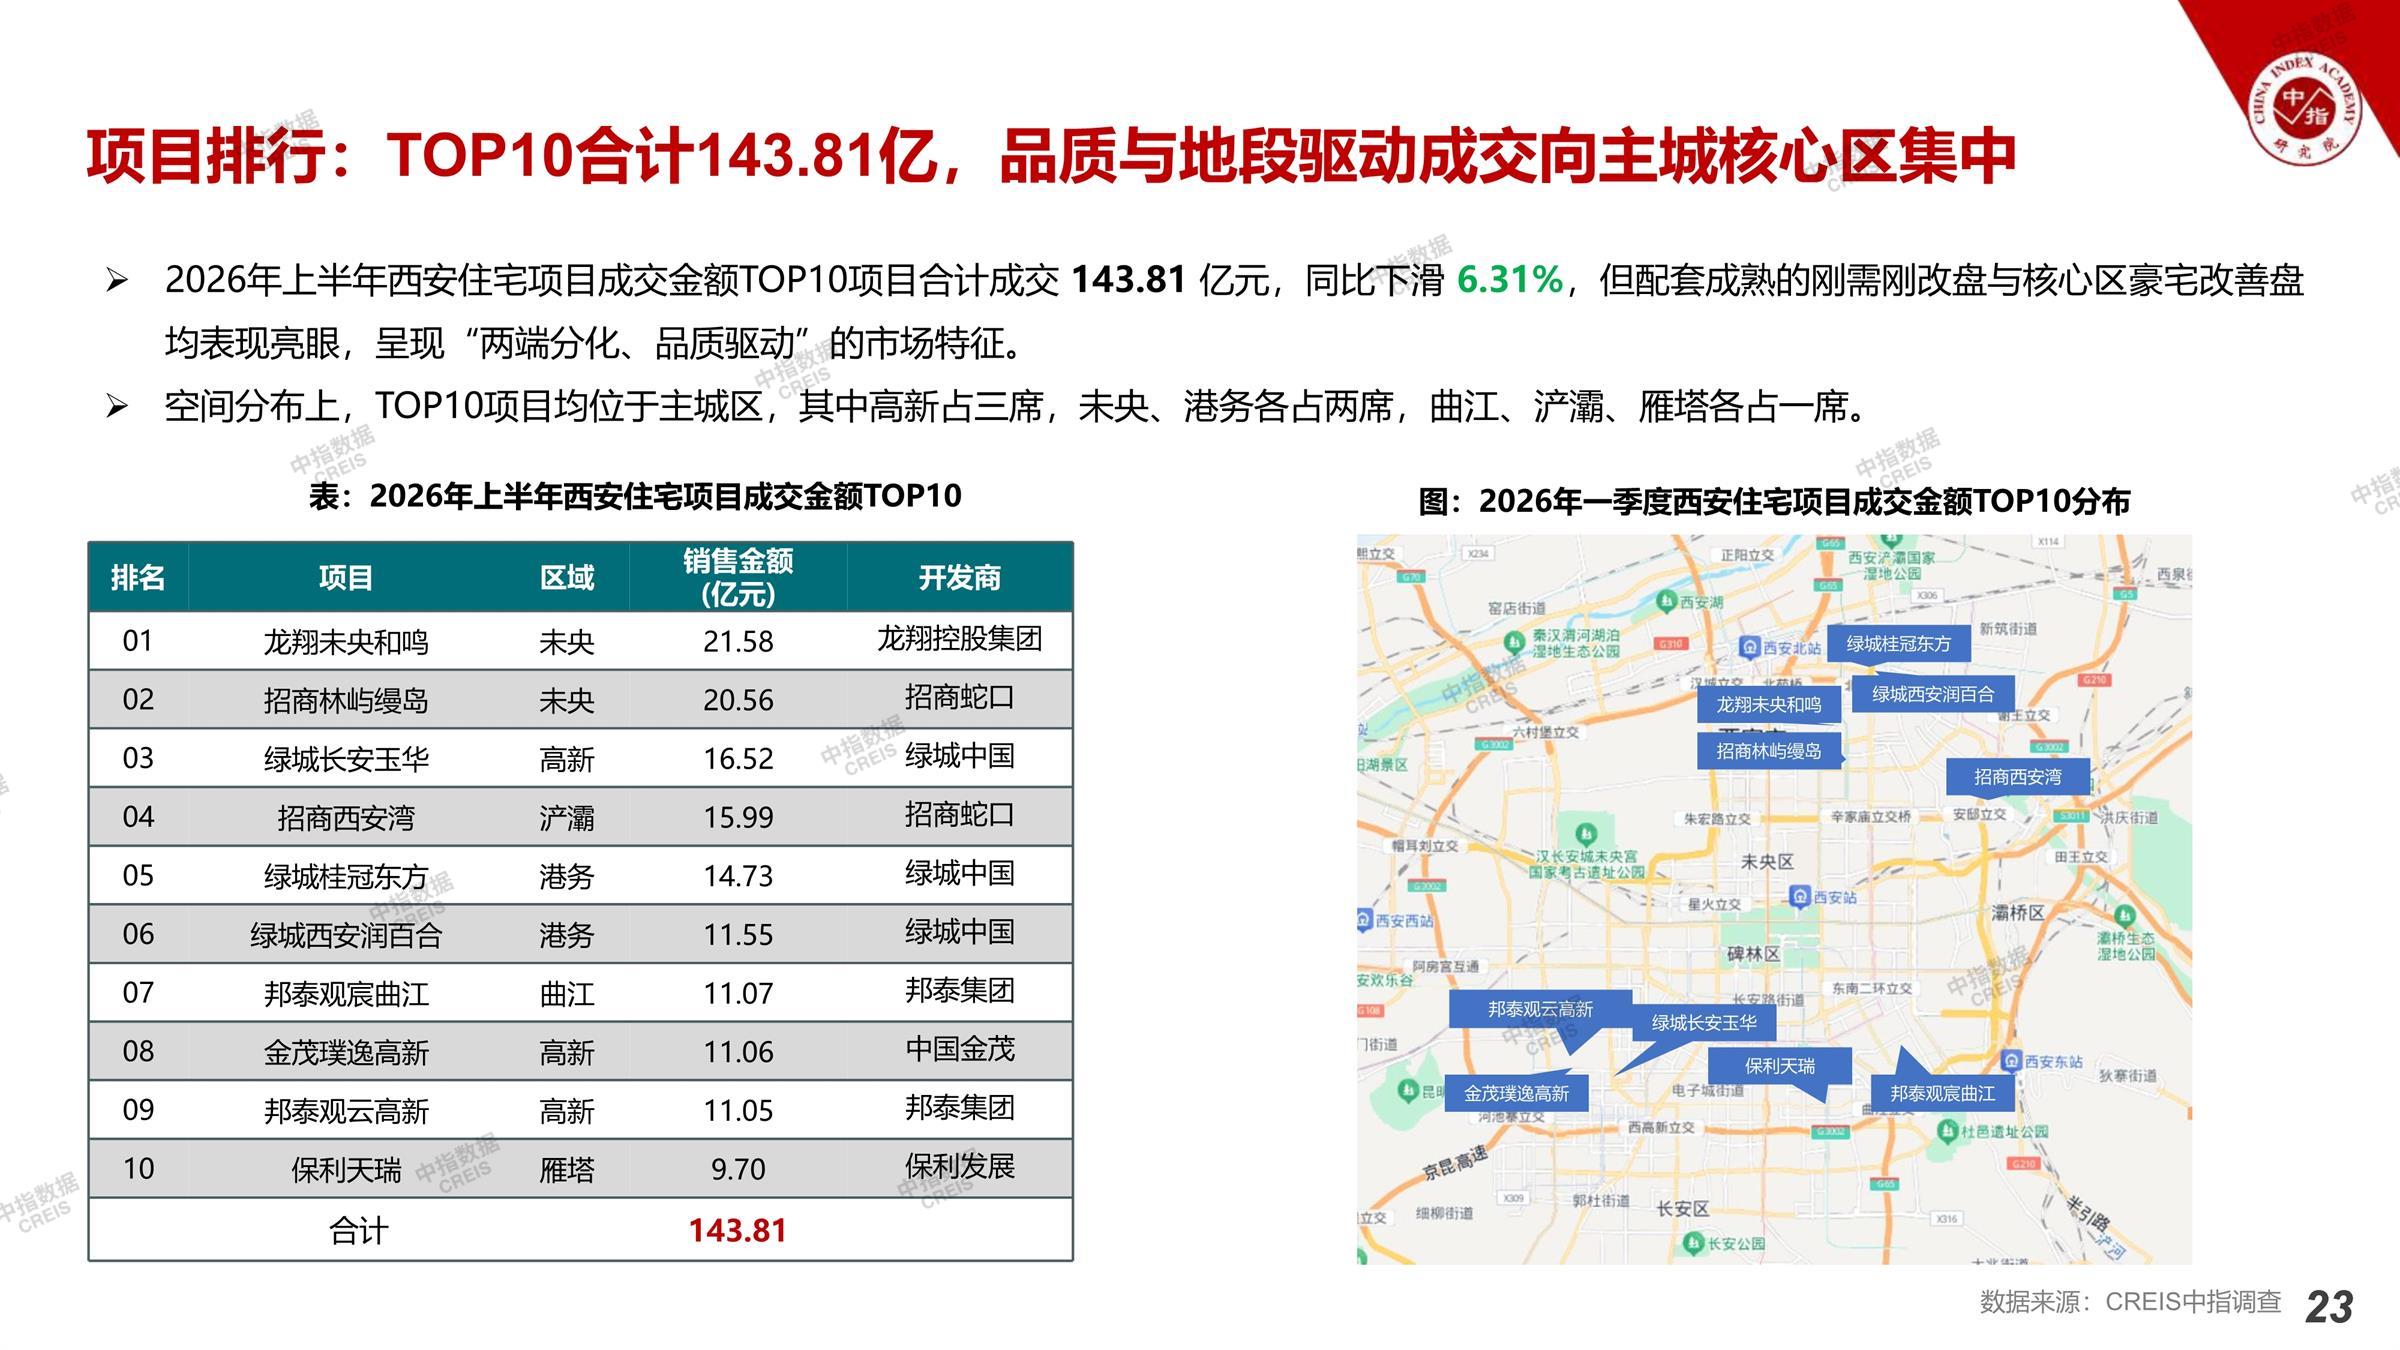Click rank 01 in the table
This screenshot has width=2400, height=1350.
pos(138,641)
